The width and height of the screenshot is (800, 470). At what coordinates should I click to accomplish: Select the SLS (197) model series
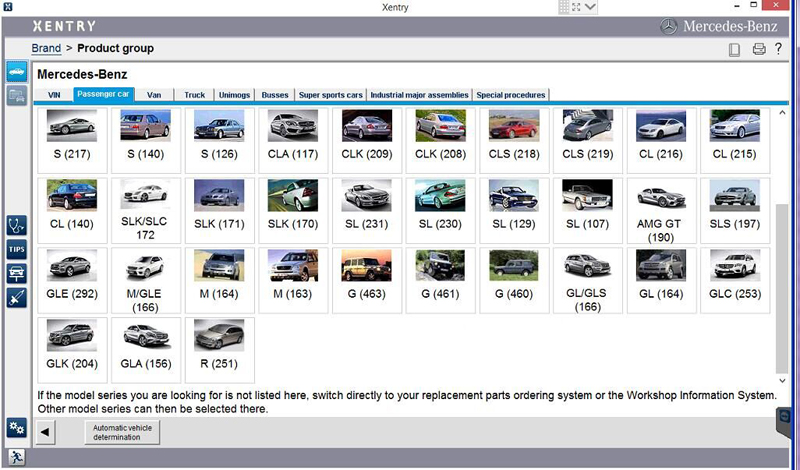735,210
